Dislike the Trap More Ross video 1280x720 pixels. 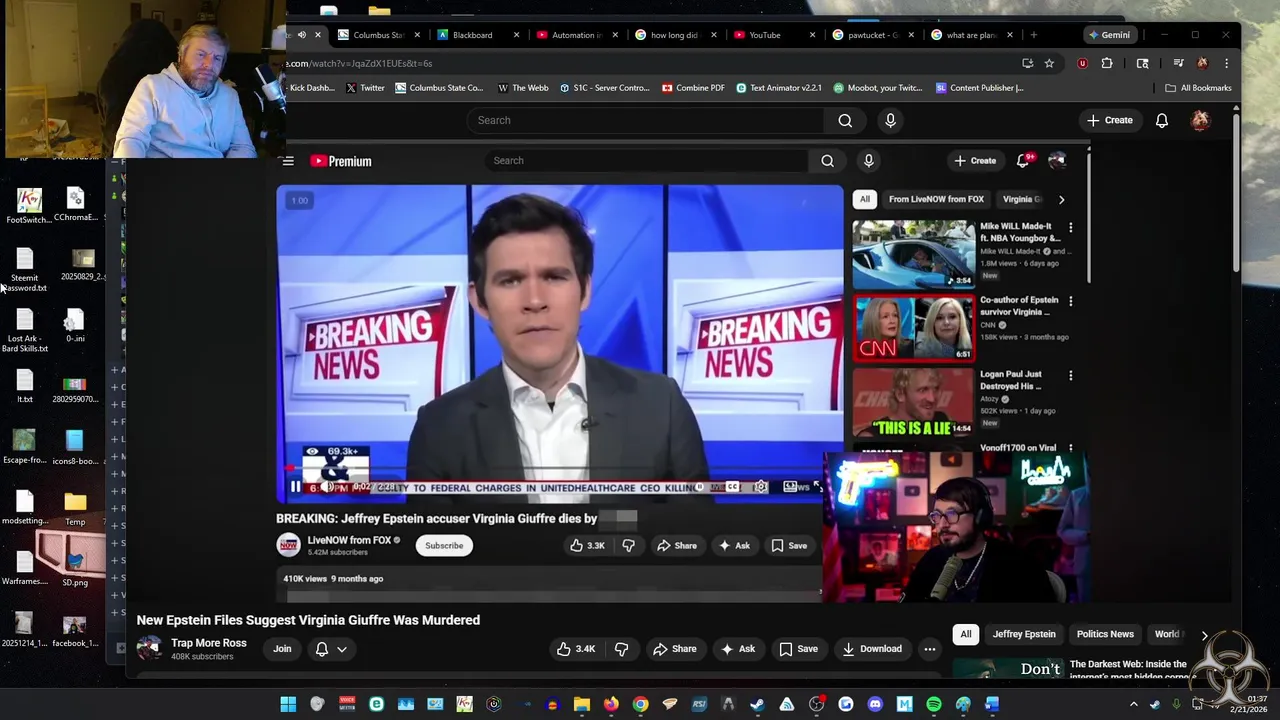621,649
